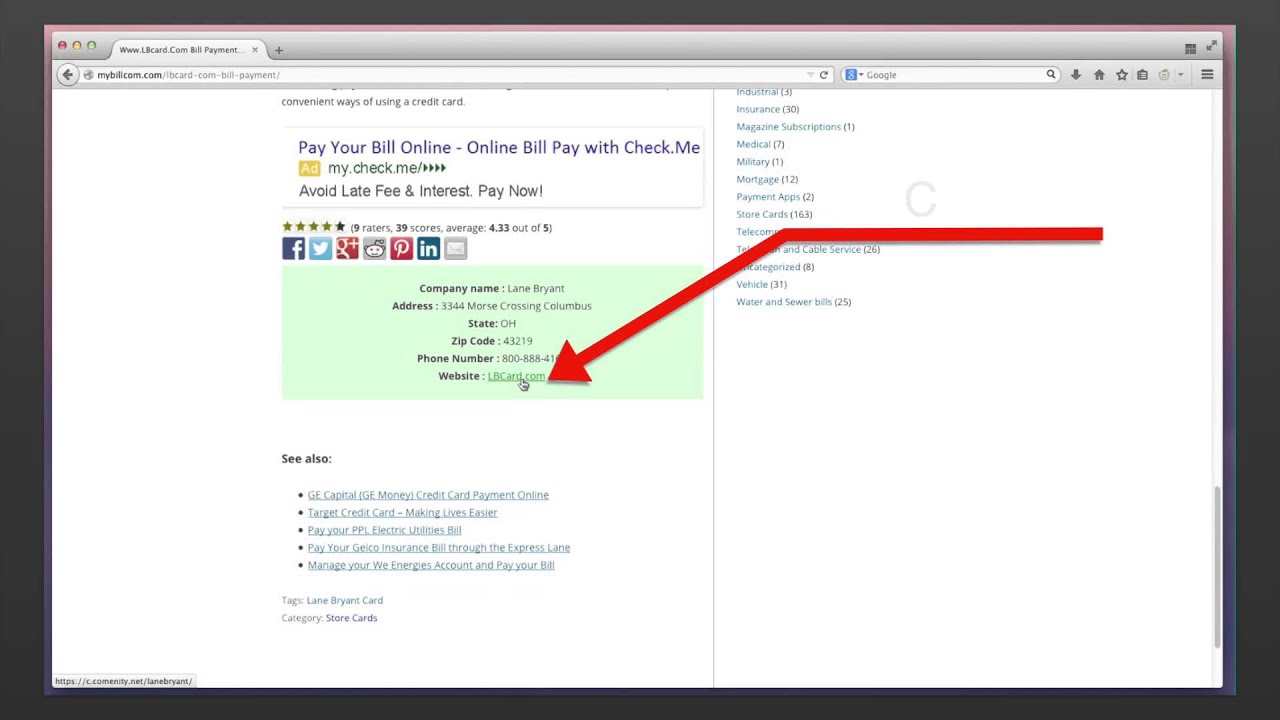Close the Www.LBcard.Com Bill Payment tab
The image size is (1280, 720).
pyautogui.click(x=255, y=50)
